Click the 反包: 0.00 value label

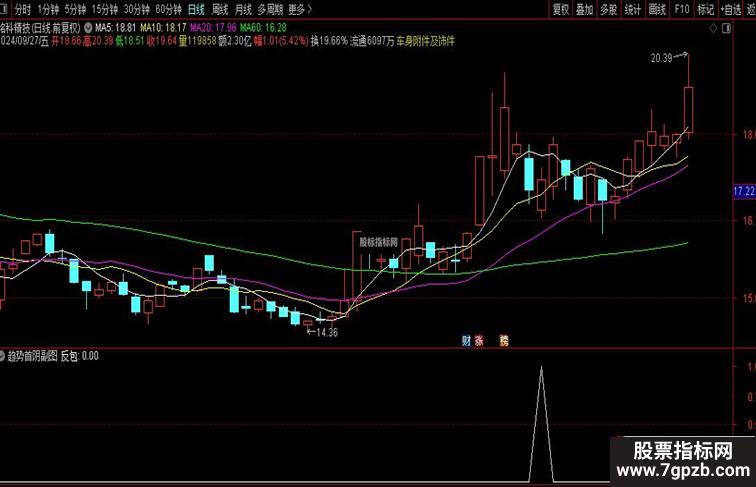(x=80, y=356)
